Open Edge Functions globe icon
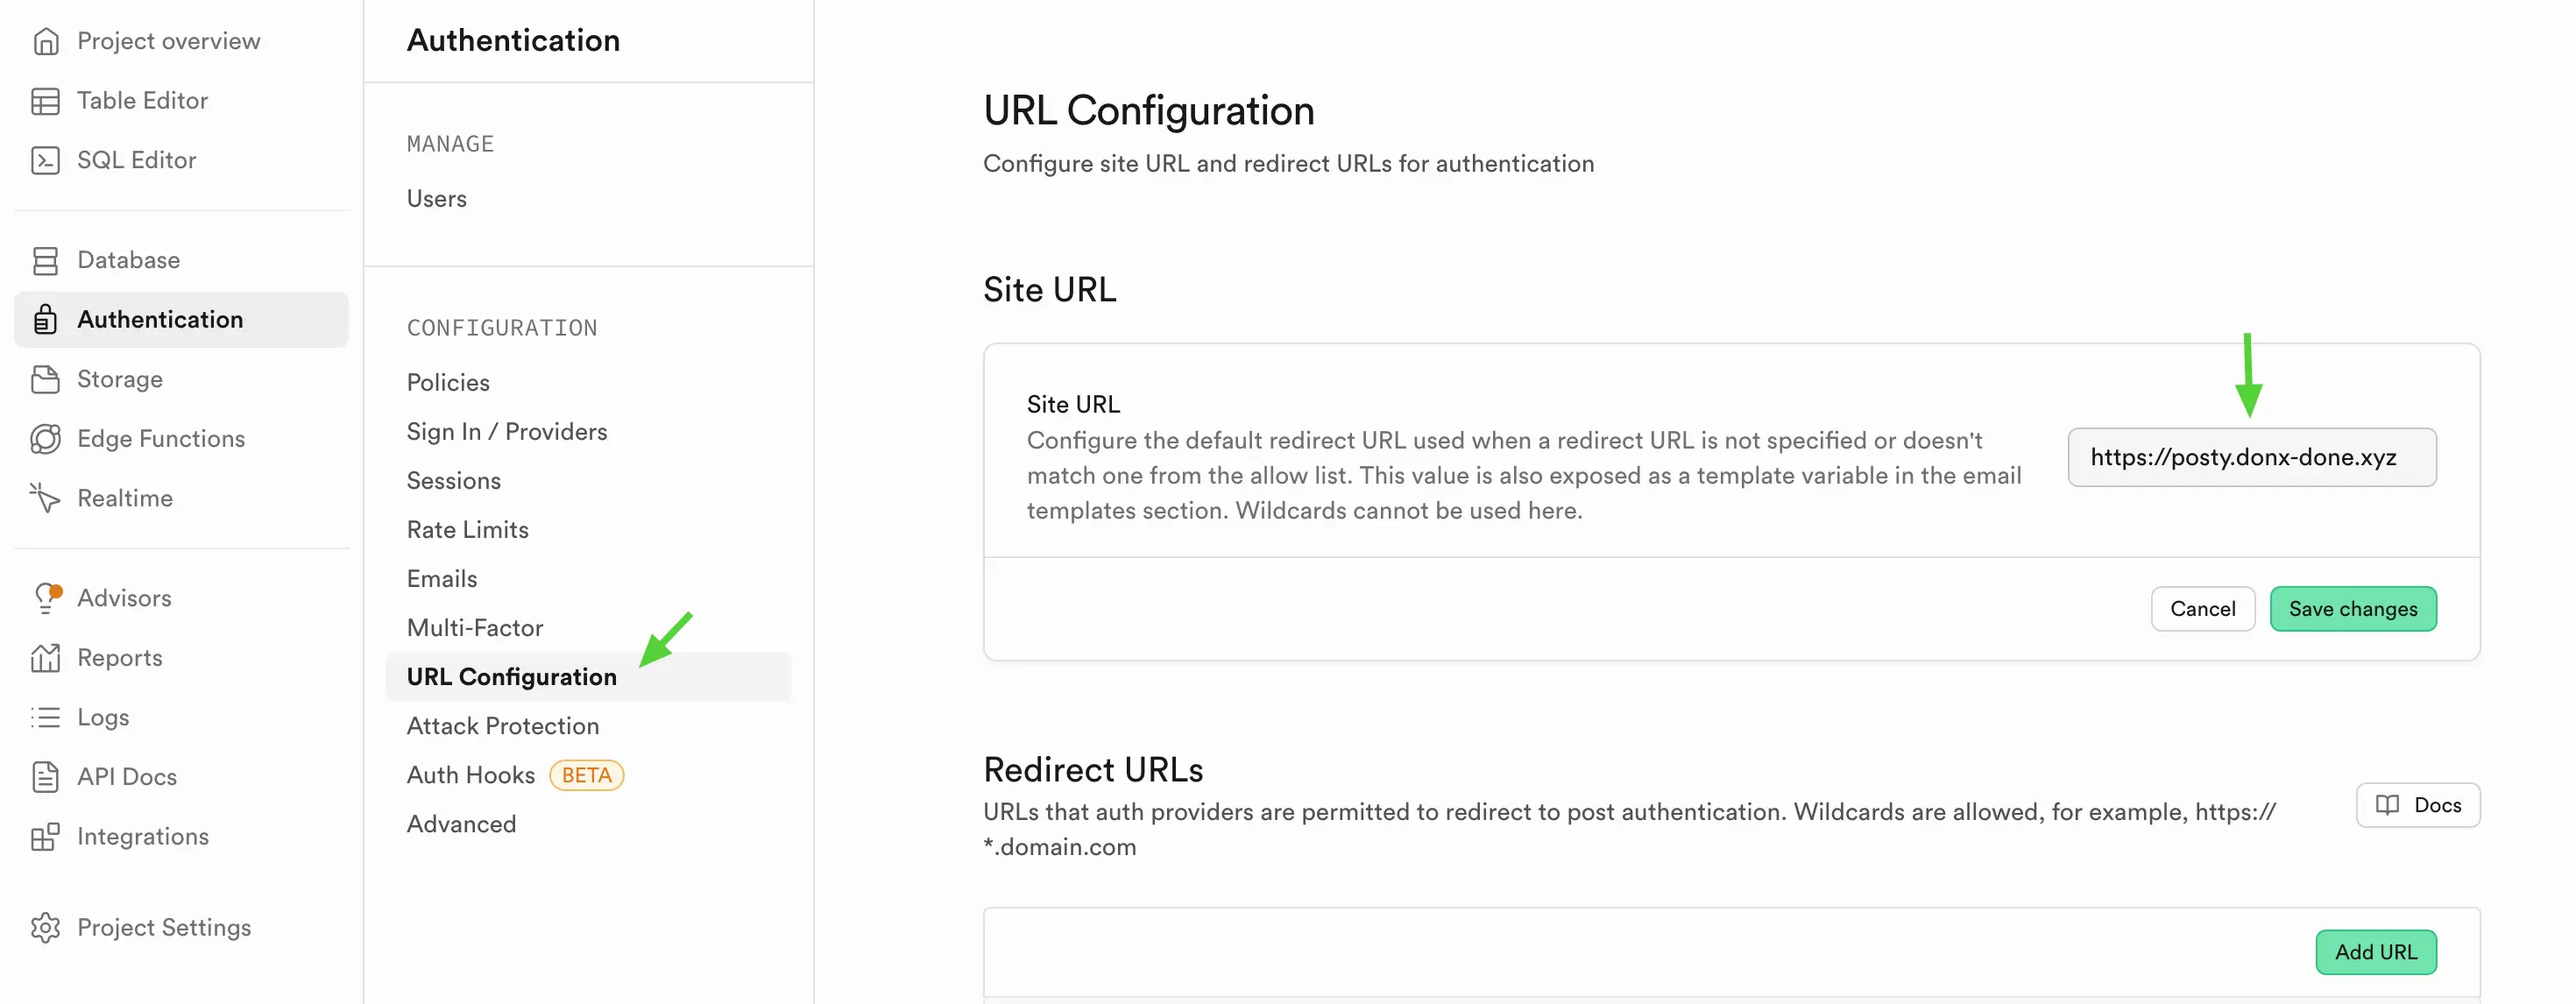Screen dimensions: 2576x1004 (45, 439)
